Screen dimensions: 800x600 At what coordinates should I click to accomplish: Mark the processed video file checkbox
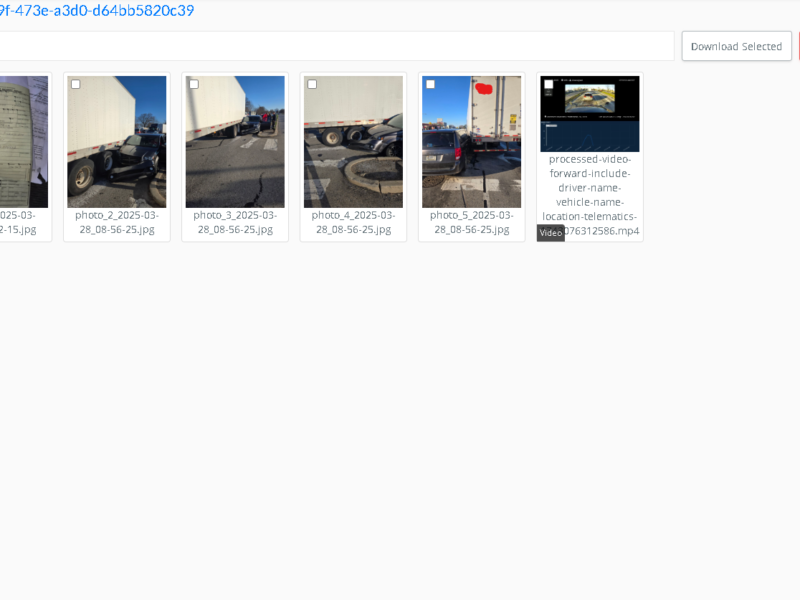[549, 84]
